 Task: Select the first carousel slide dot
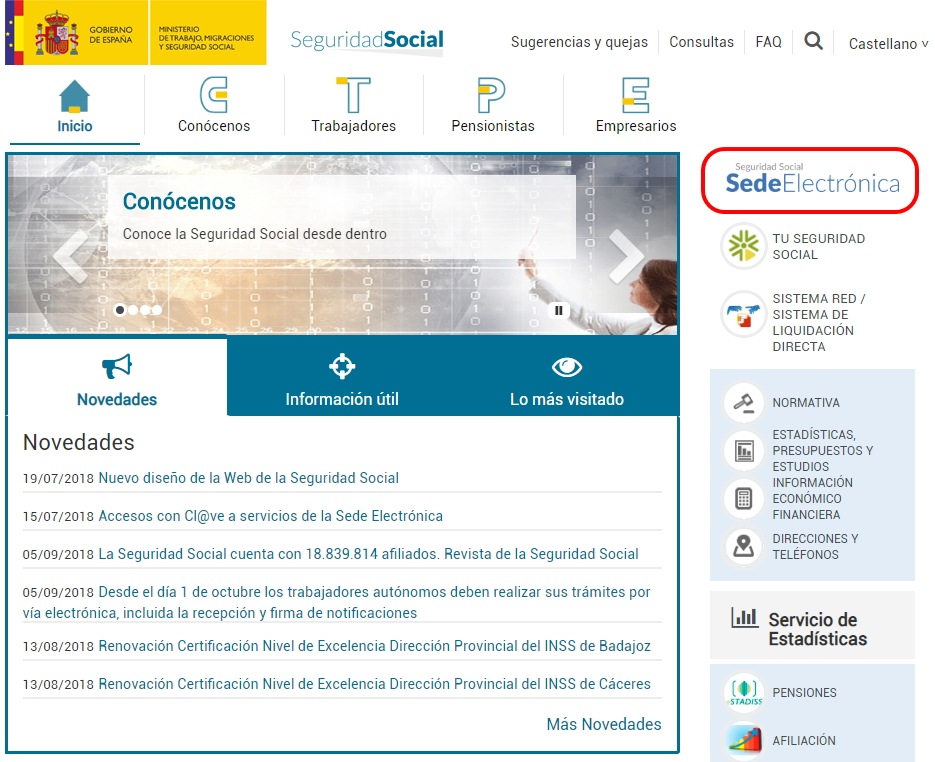[121, 310]
